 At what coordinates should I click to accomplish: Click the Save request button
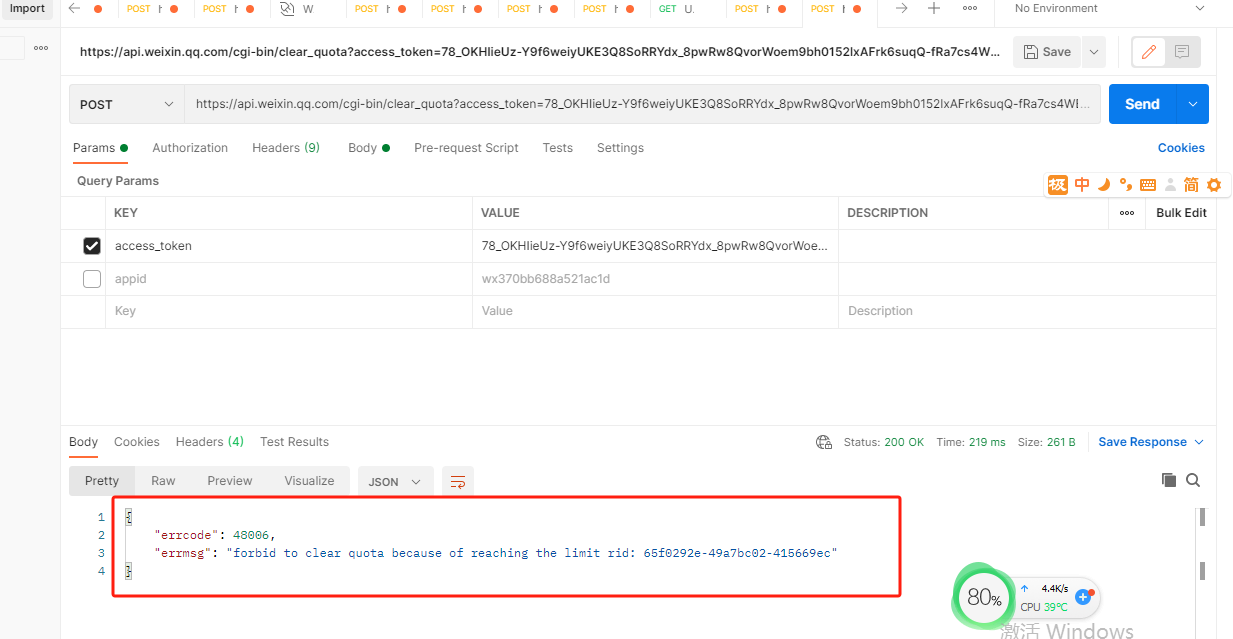[1046, 52]
